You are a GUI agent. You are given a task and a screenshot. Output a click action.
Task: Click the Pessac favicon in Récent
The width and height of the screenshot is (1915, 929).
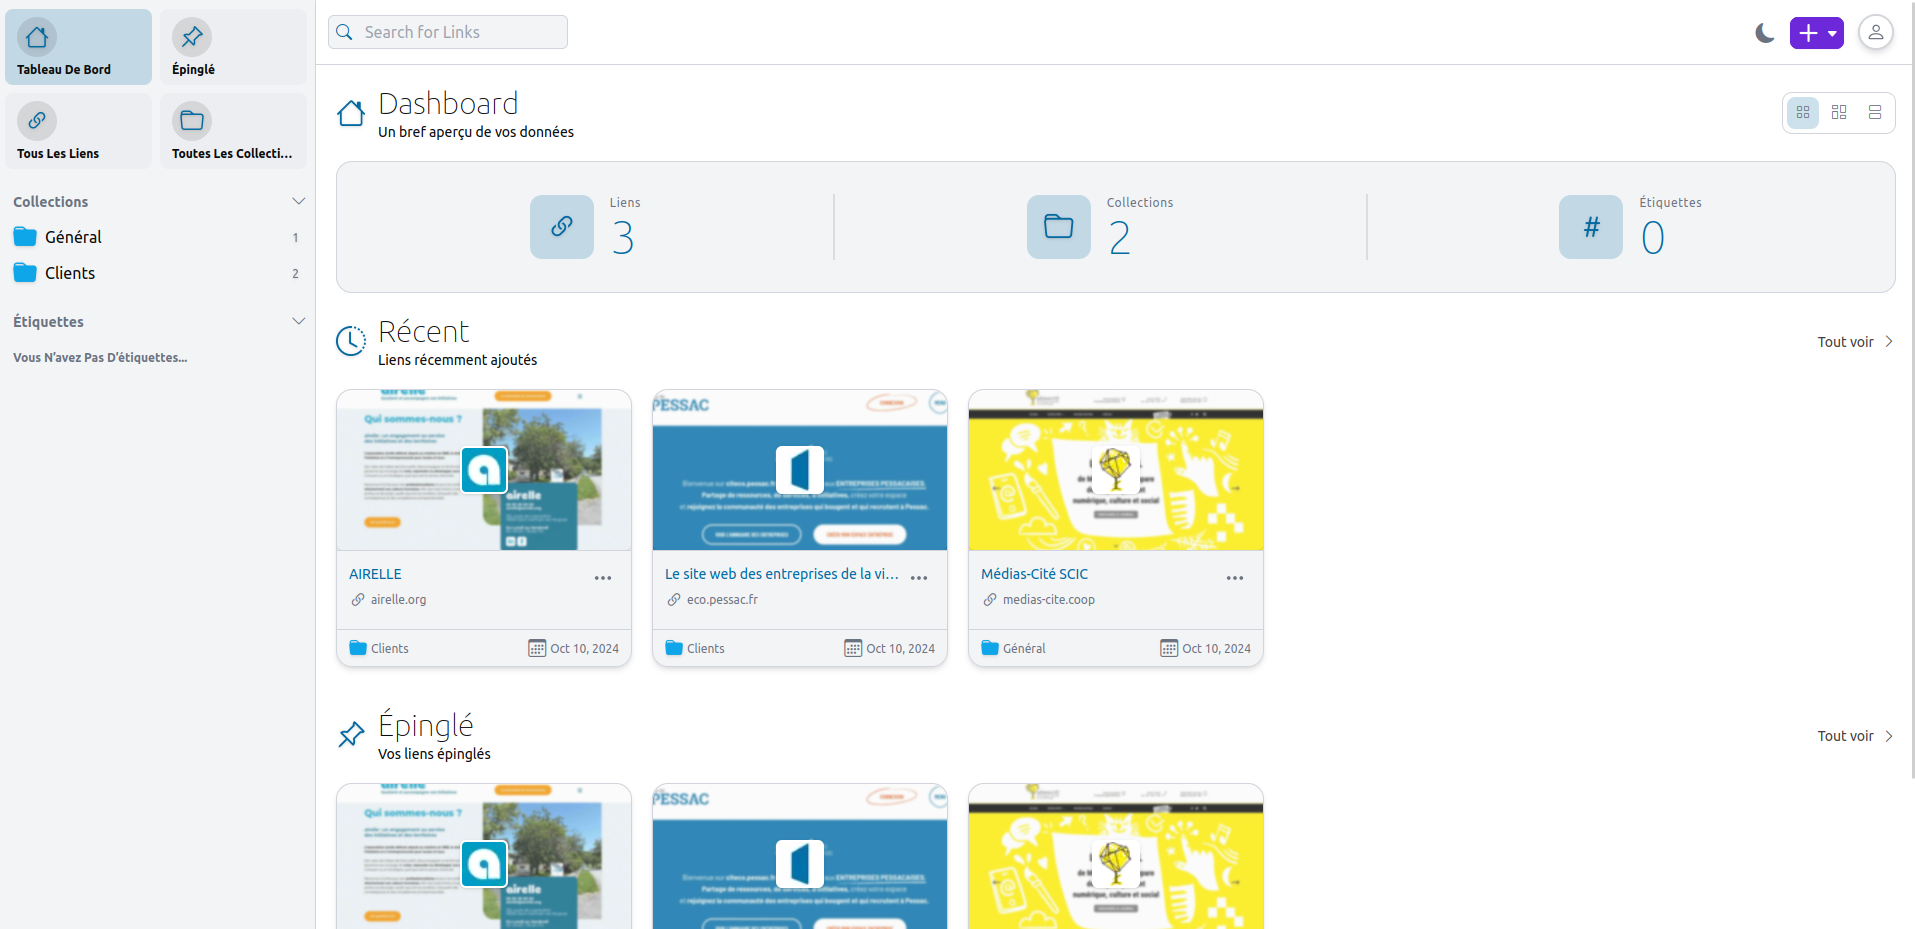(x=800, y=470)
